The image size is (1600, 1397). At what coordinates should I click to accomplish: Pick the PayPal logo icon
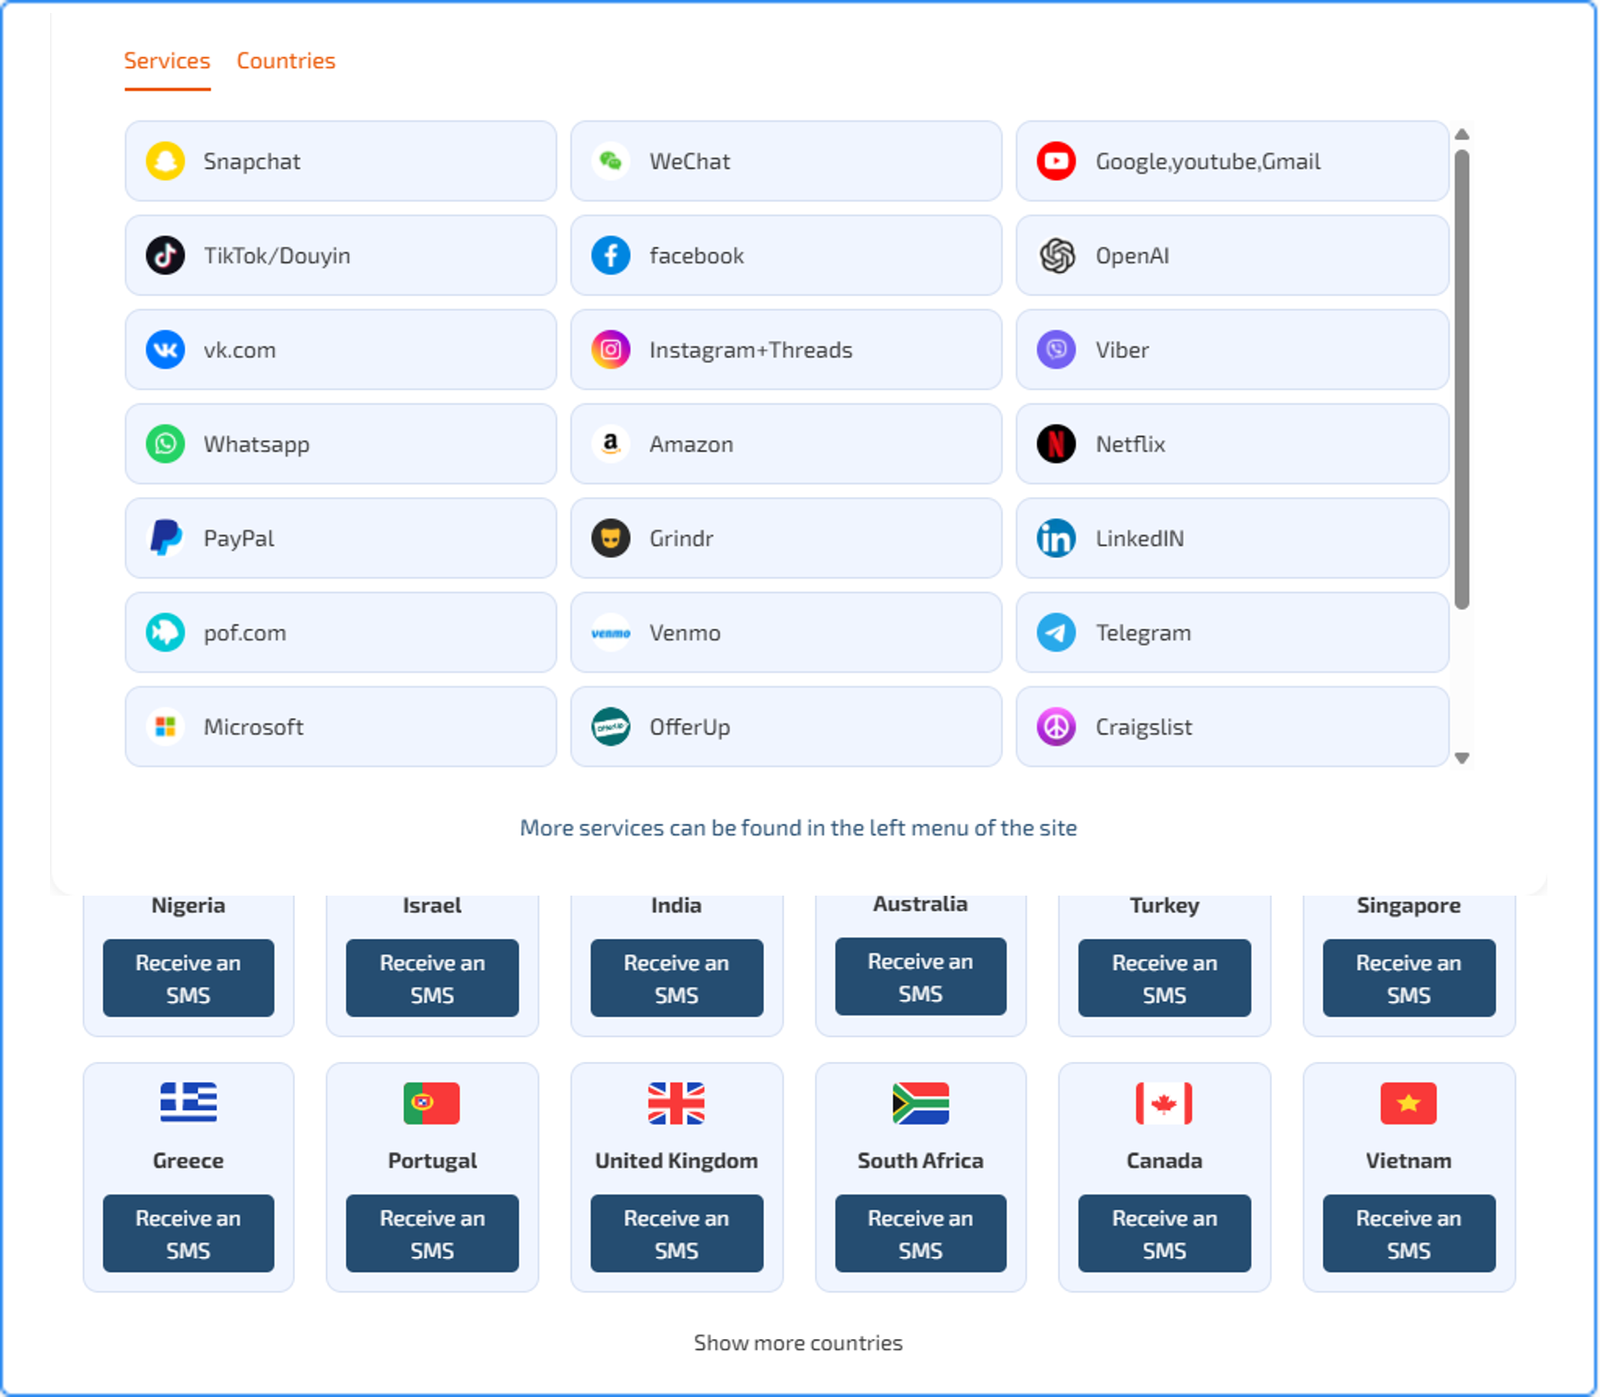pyautogui.click(x=165, y=538)
